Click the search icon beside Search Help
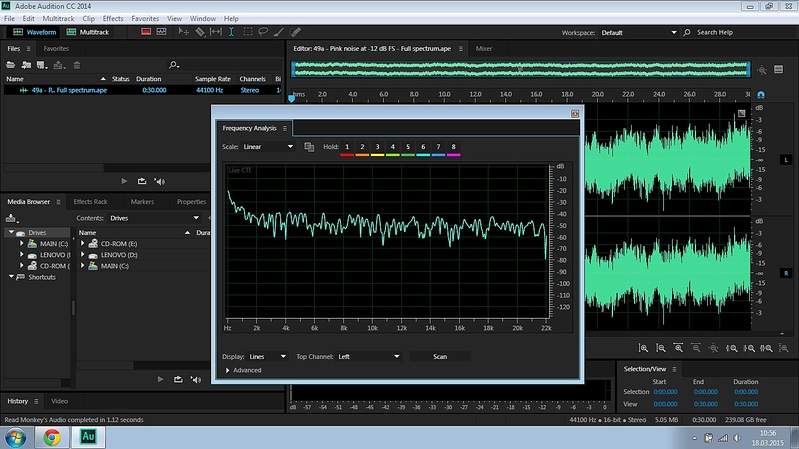Viewport: 799px width, 449px height. pyautogui.click(x=686, y=32)
